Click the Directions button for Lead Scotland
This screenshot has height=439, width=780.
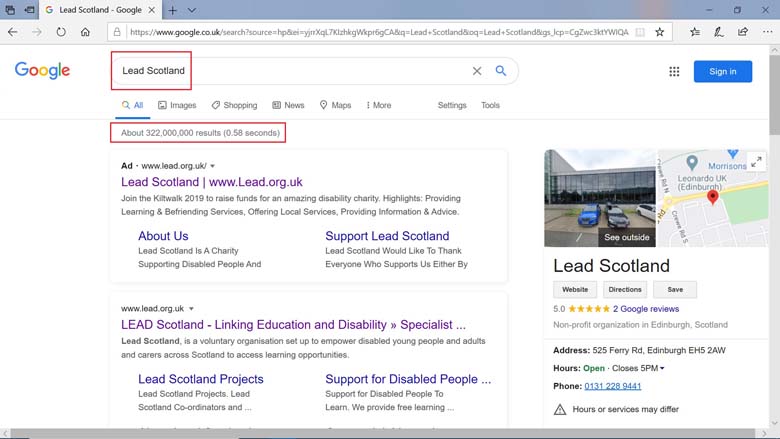(x=625, y=290)
